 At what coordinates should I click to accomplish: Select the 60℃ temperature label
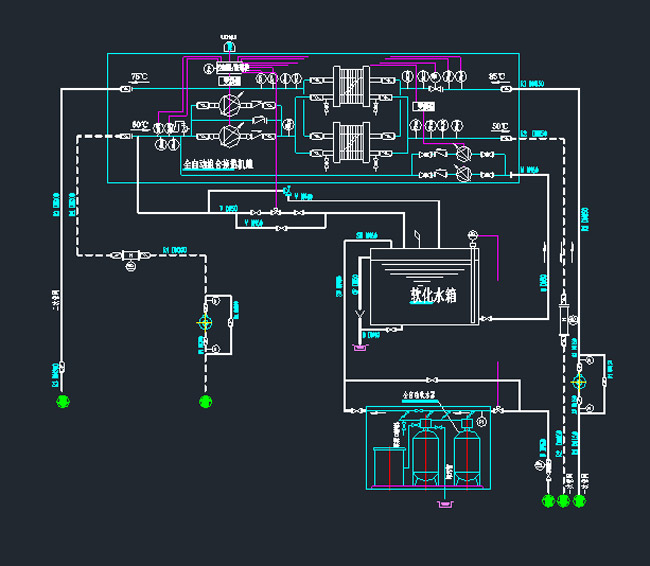140,126
